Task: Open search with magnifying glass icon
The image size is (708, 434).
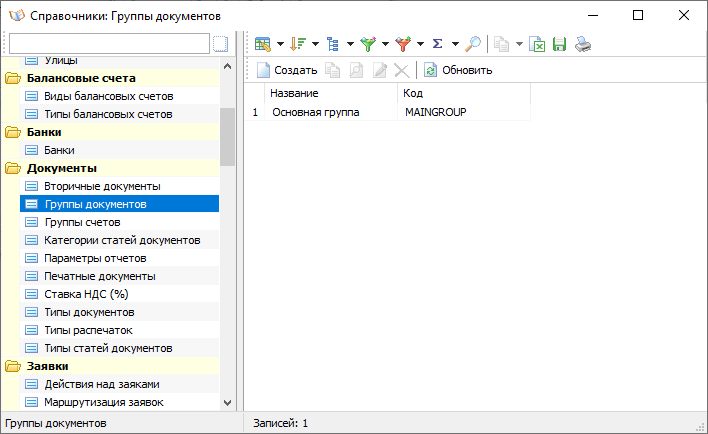Action: point(473,44)
